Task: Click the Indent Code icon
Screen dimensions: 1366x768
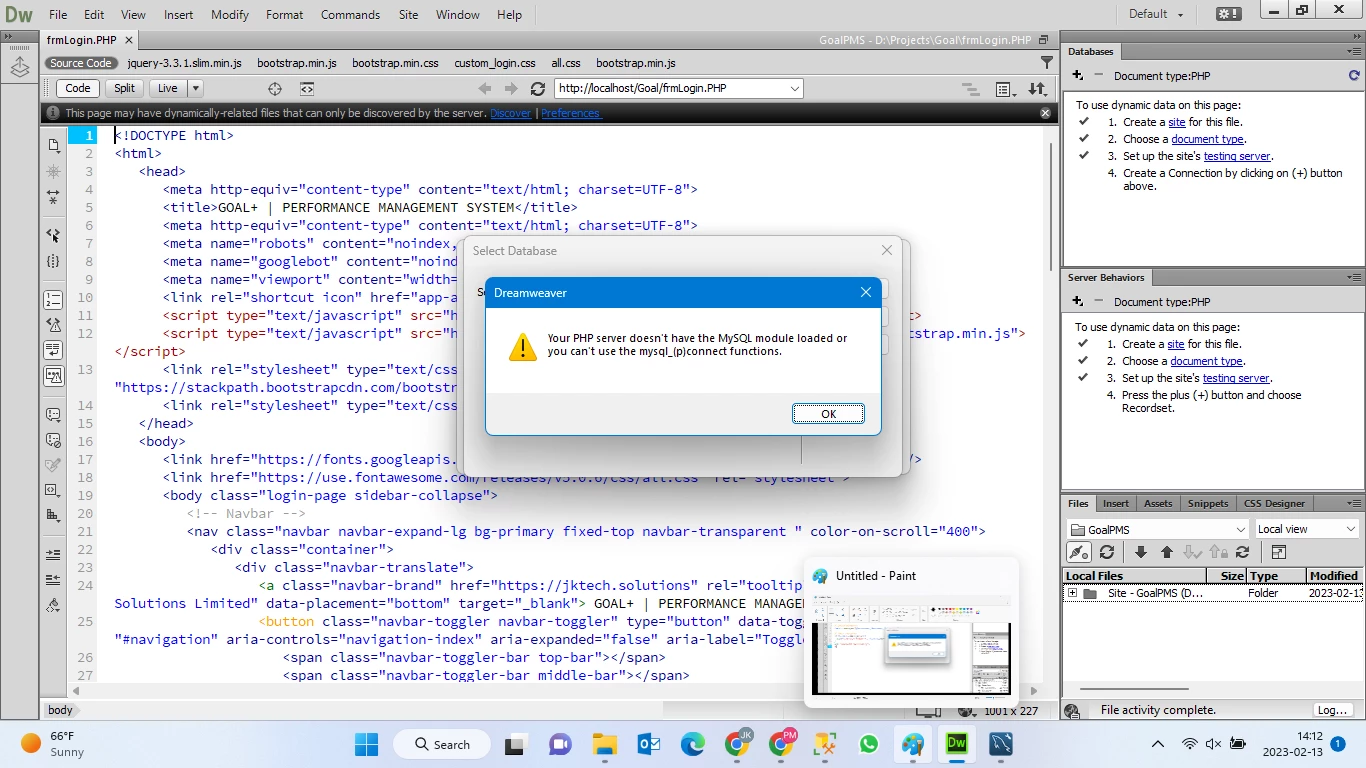Action: pyautogui.click(x=53, y=554)
